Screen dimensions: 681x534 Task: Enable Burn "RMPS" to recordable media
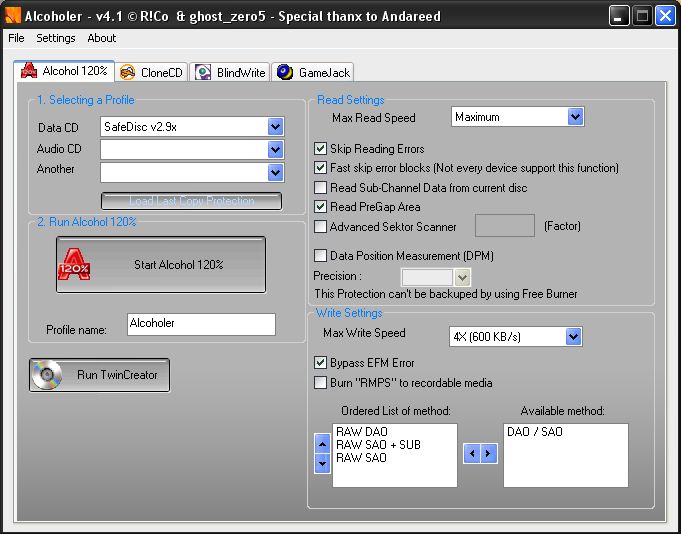[320, 383]
